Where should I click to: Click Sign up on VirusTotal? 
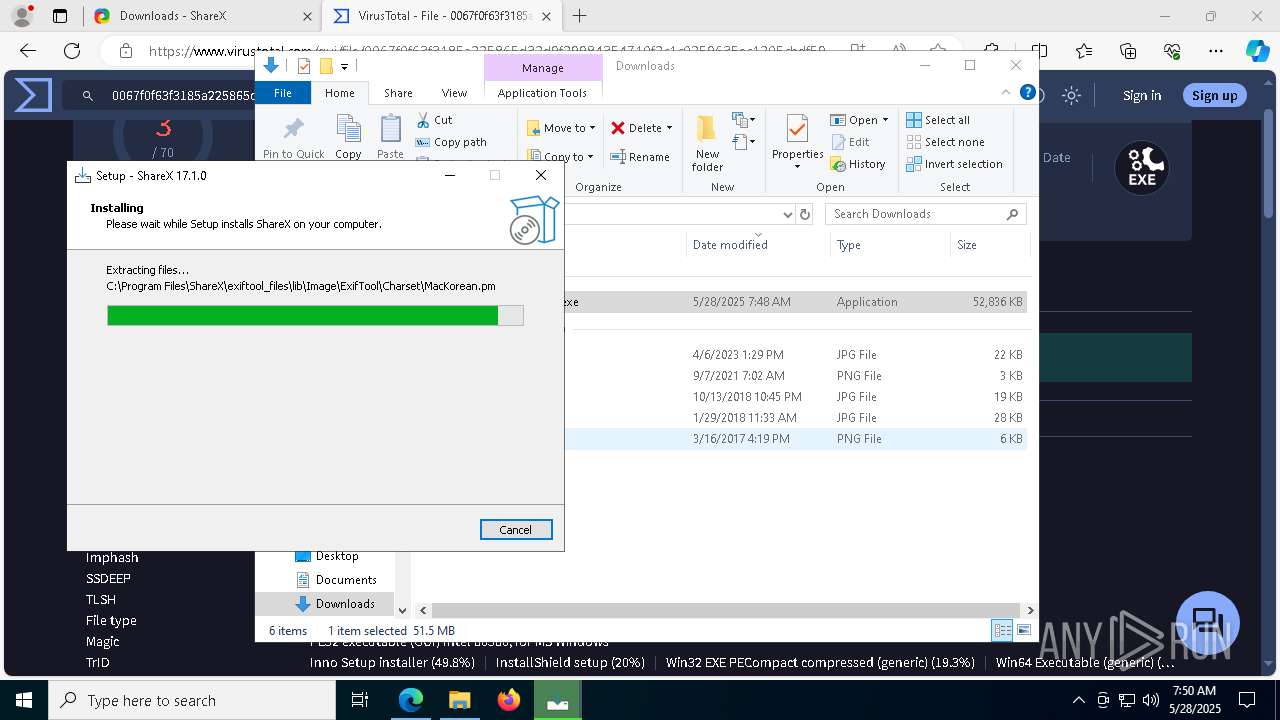pyautogui.click(x=1215, y=96)
